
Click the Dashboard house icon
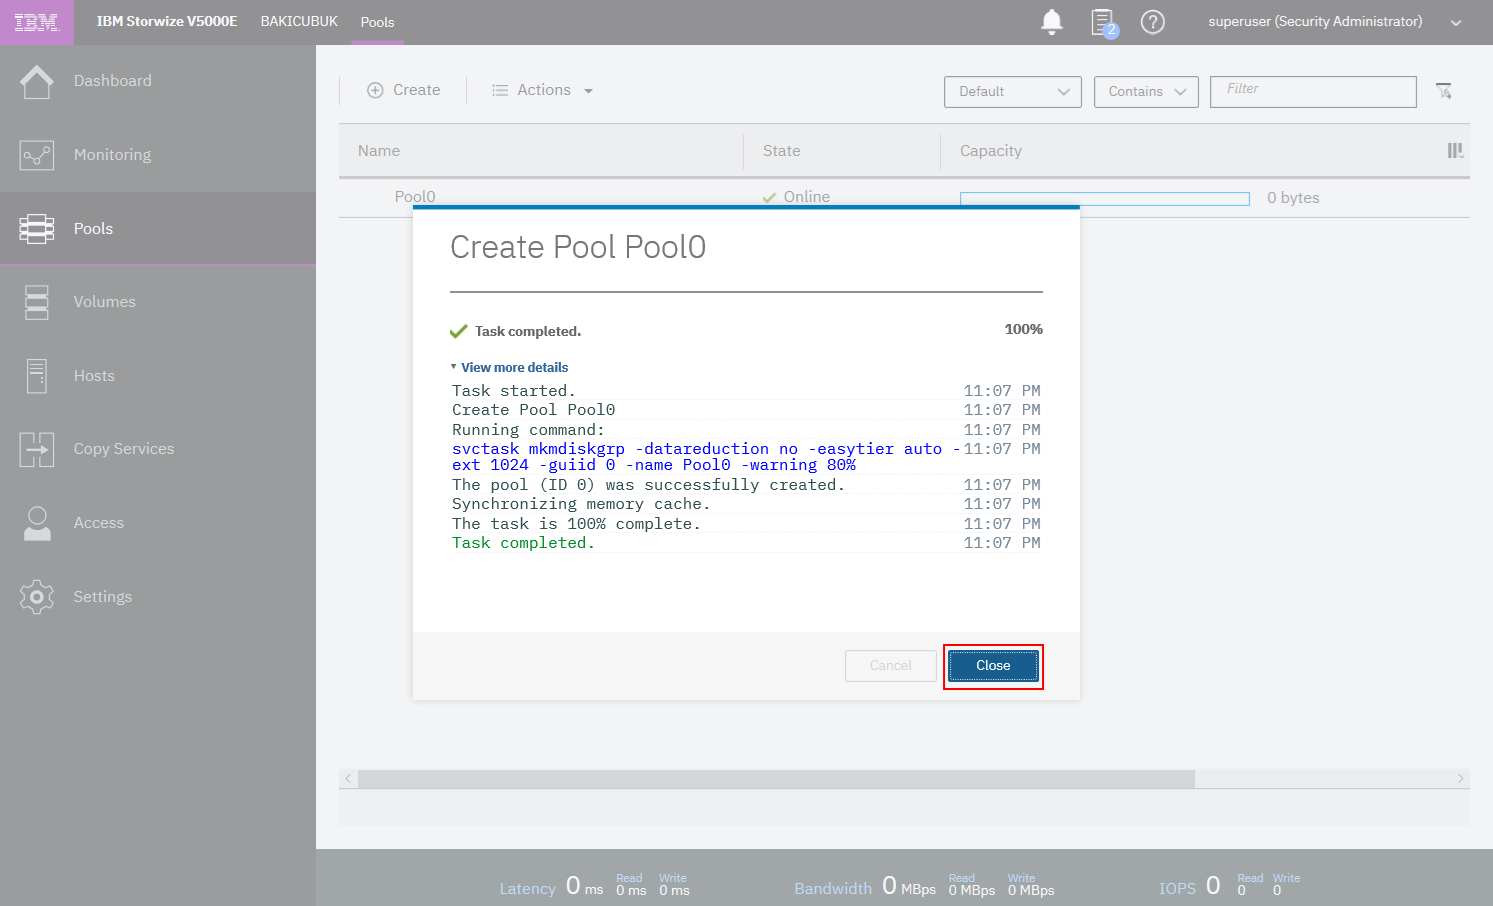pos(37,81)
